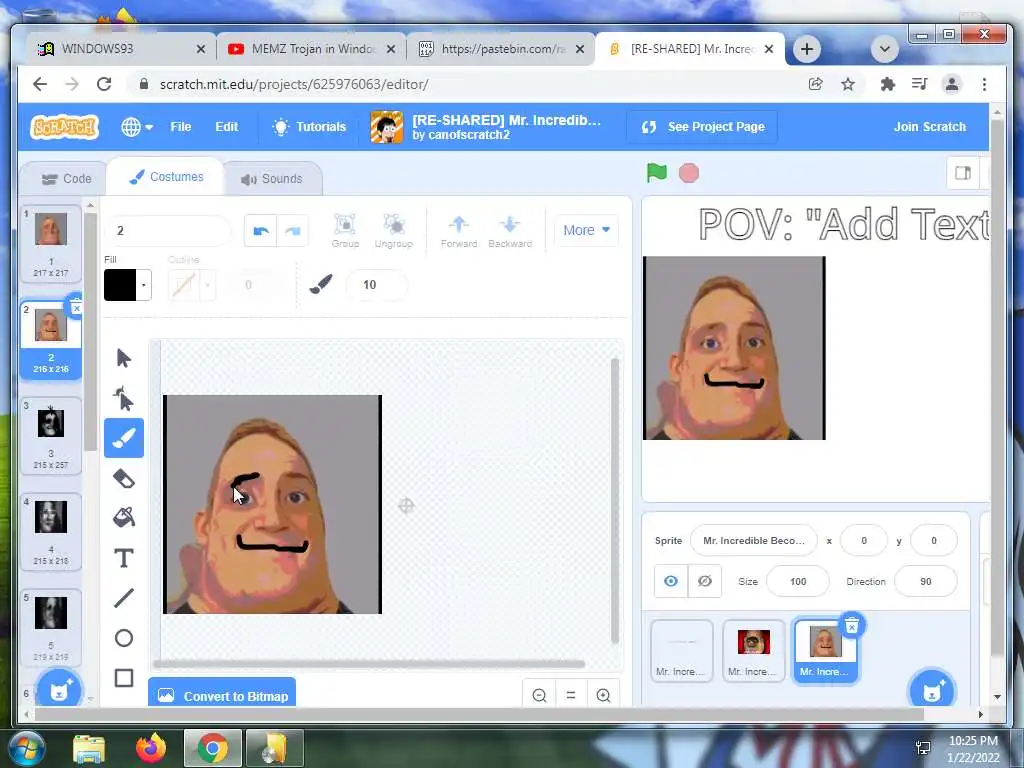This screenshot has width=1024, height=768.
Task: Click Choose a Sprite cat button
Action: (932, 690)
